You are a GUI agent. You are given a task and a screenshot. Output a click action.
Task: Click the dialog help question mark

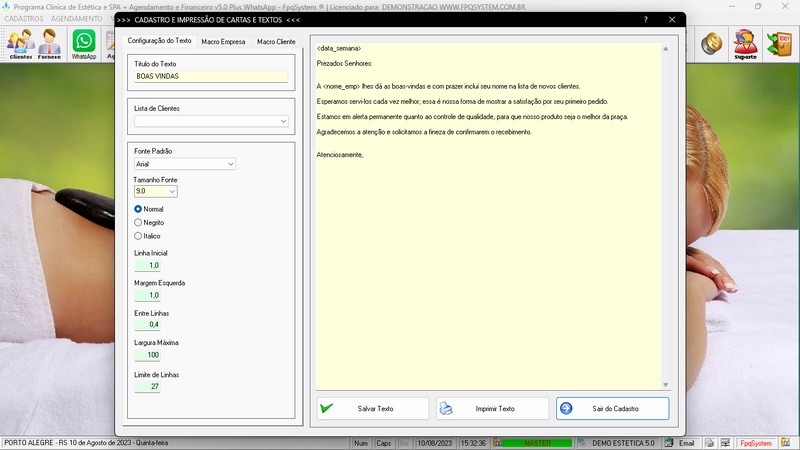[x=645, y=19]
